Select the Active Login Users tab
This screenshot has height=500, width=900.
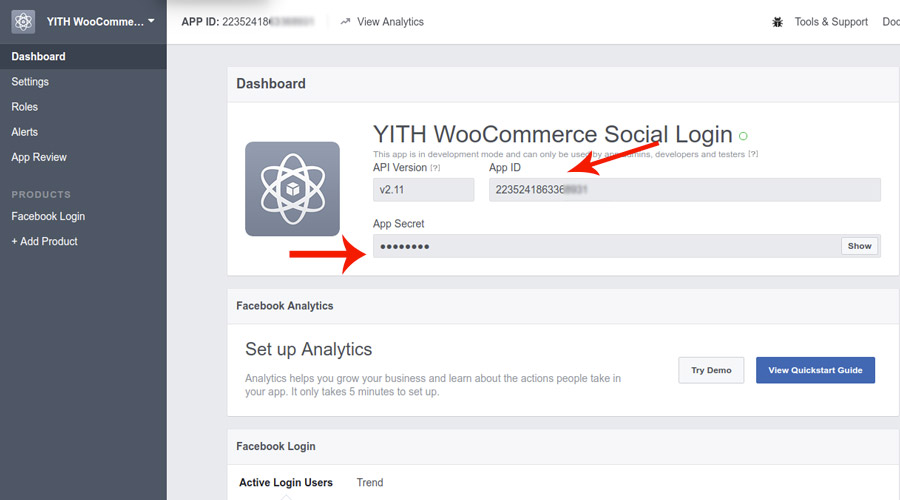[x=286, y=482]
